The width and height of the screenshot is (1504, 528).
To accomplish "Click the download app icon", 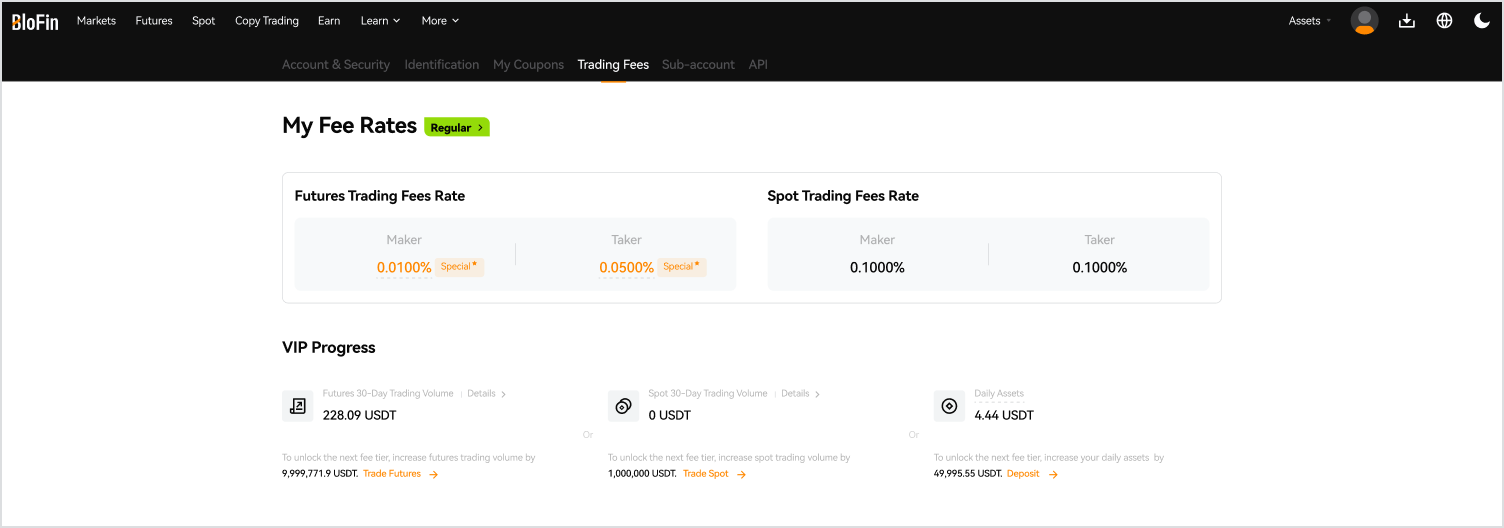I will pyautogui.click(x=1406, y=21).
